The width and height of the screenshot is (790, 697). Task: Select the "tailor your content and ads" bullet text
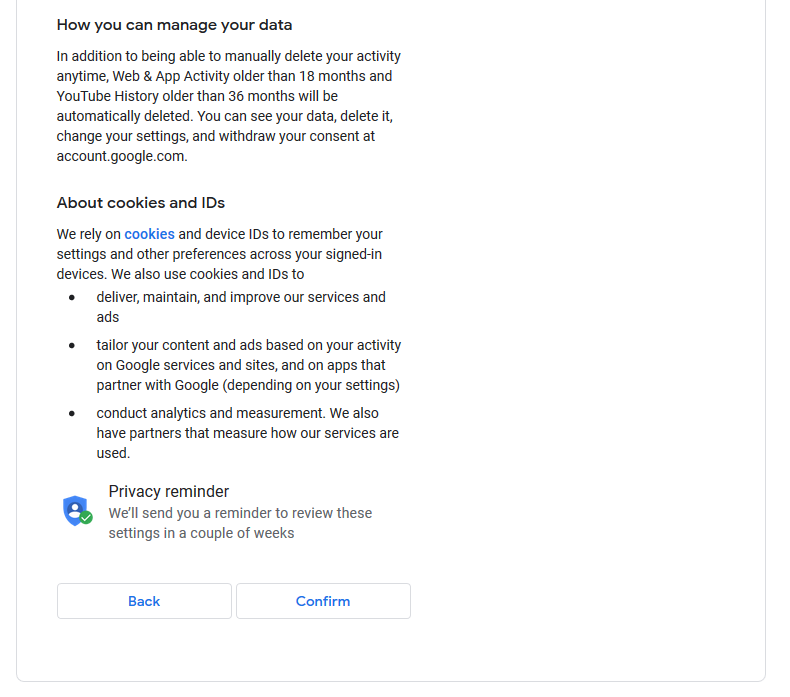[x=248, y=346]
